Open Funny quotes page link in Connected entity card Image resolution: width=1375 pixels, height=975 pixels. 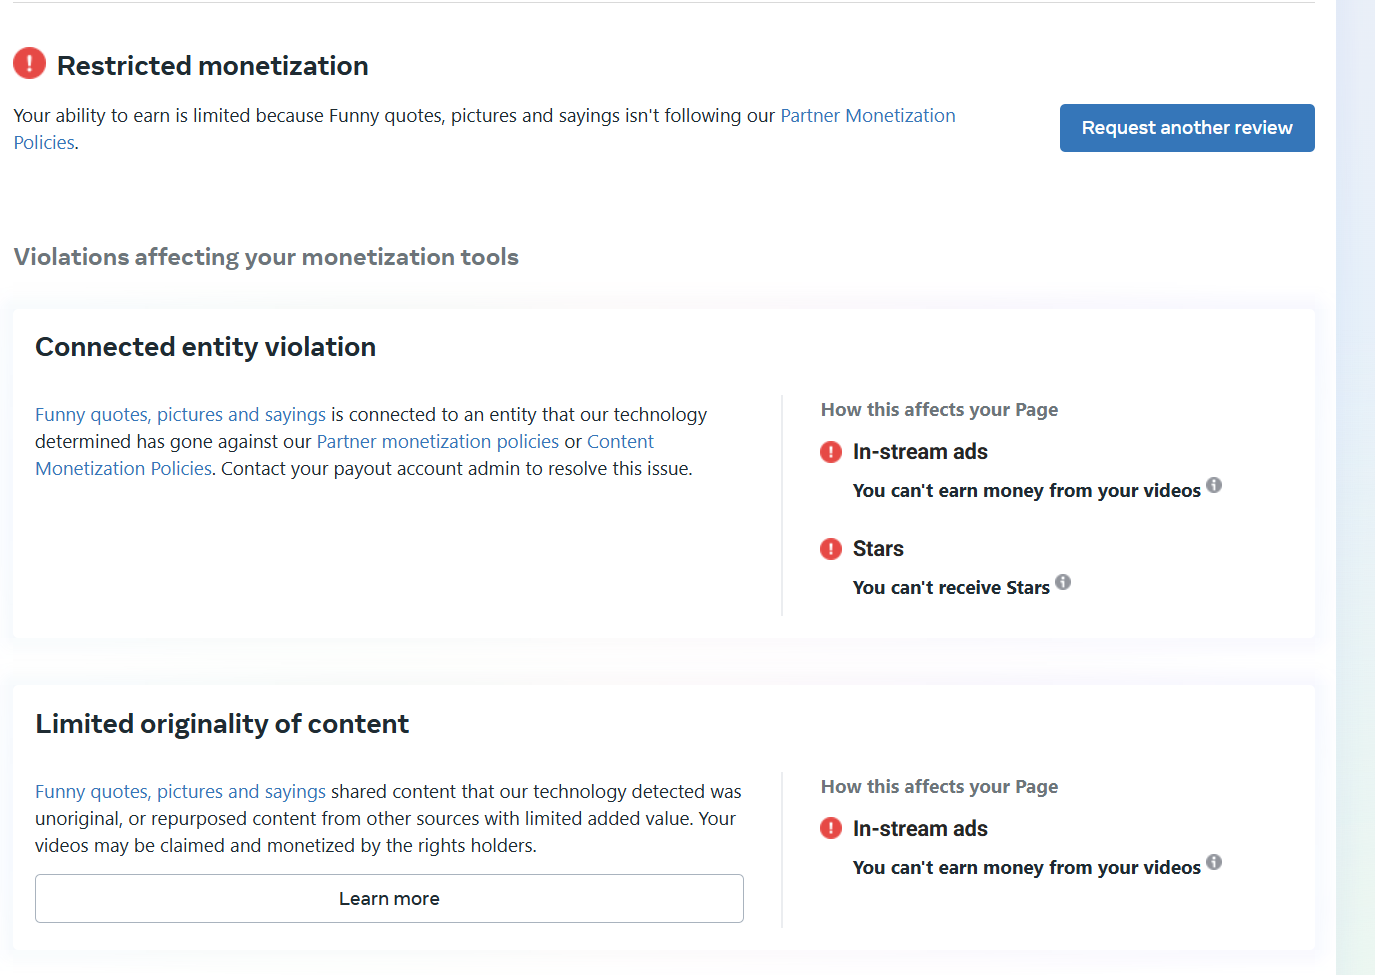[x=180, y=415]
